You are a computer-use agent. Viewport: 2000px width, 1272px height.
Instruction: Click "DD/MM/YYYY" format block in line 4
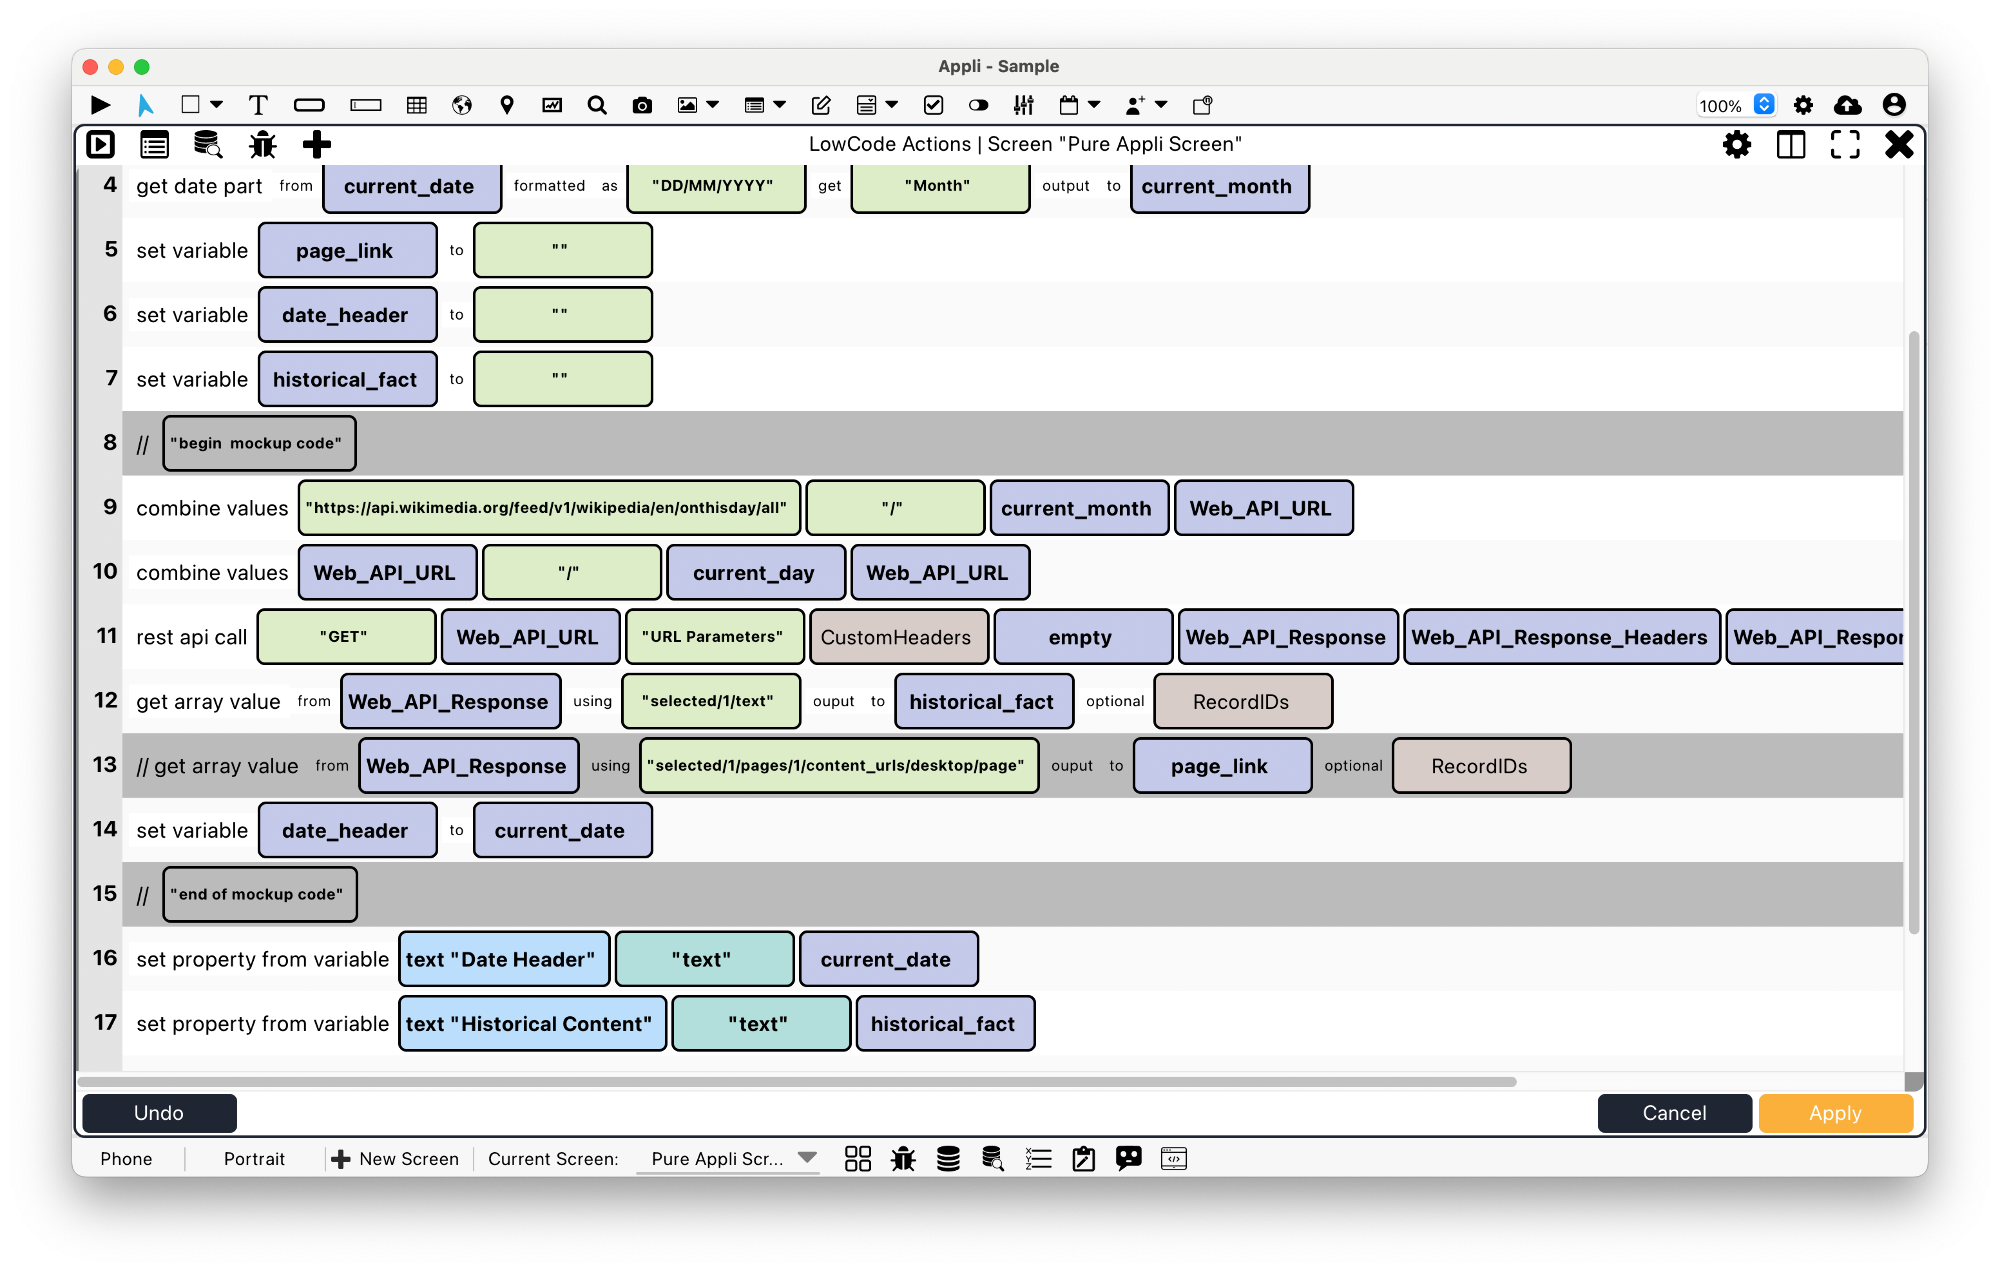pyautogui.click(x=716, y=186)
